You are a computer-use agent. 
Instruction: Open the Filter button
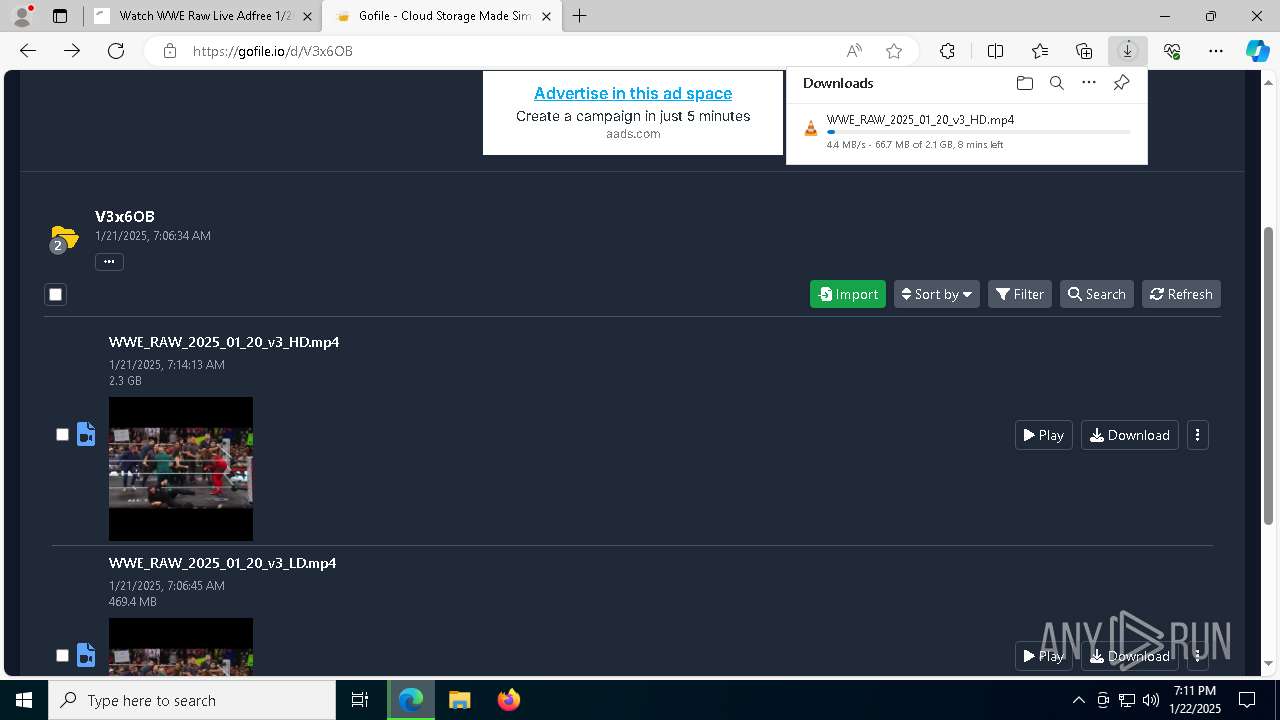1020,294
